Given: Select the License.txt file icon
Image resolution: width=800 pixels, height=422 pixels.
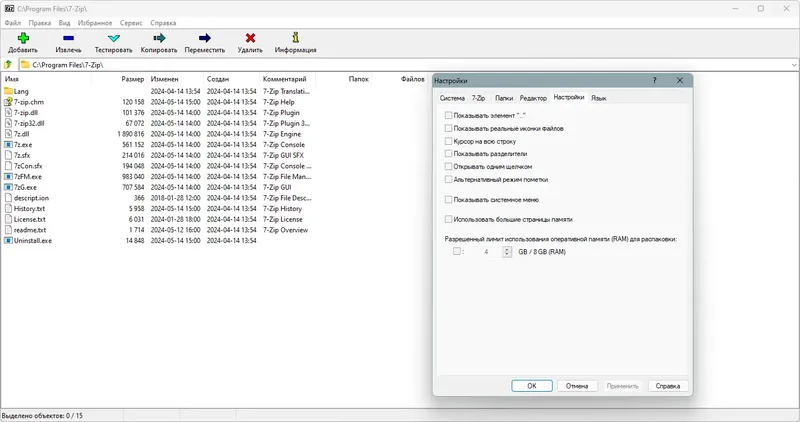Looking at the screenshot, I should click(8, 219).
